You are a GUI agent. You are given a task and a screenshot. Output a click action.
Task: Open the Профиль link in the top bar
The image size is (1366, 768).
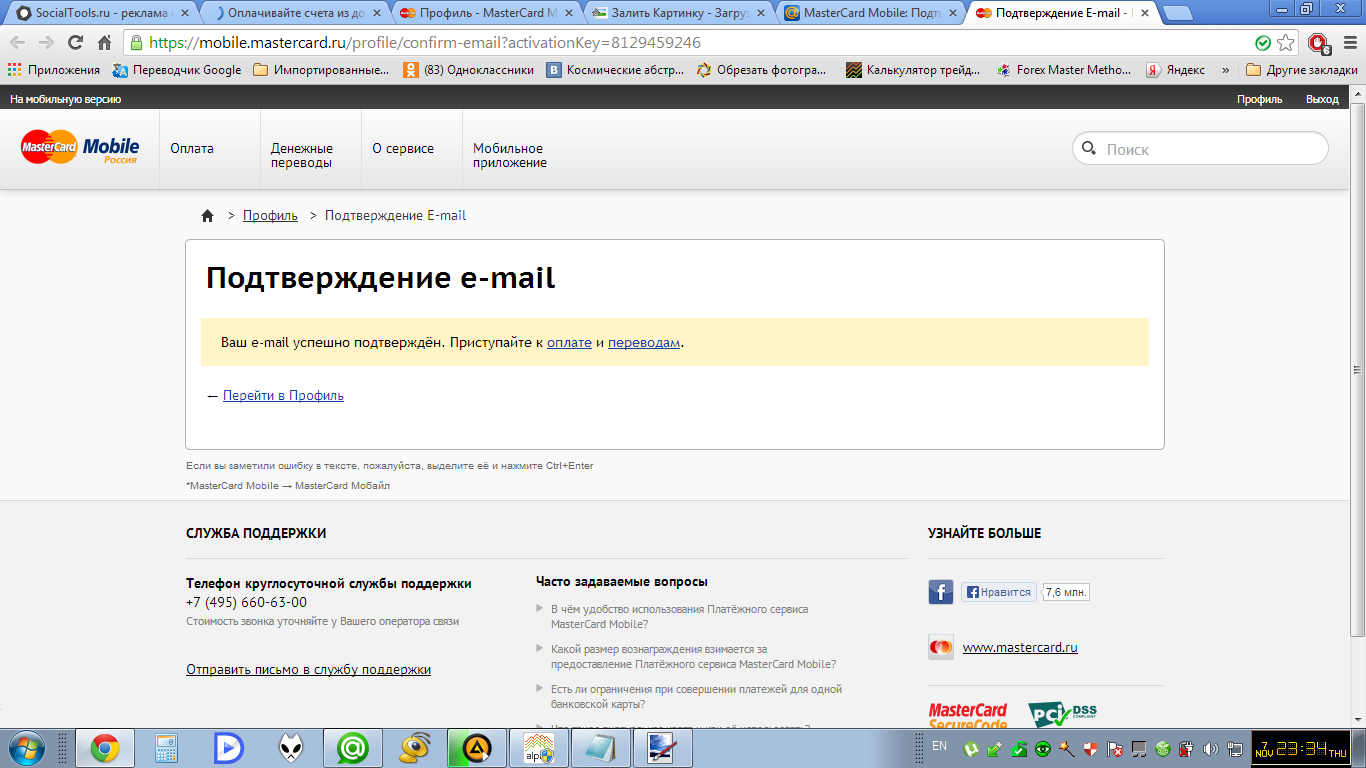click(1259, 99)
